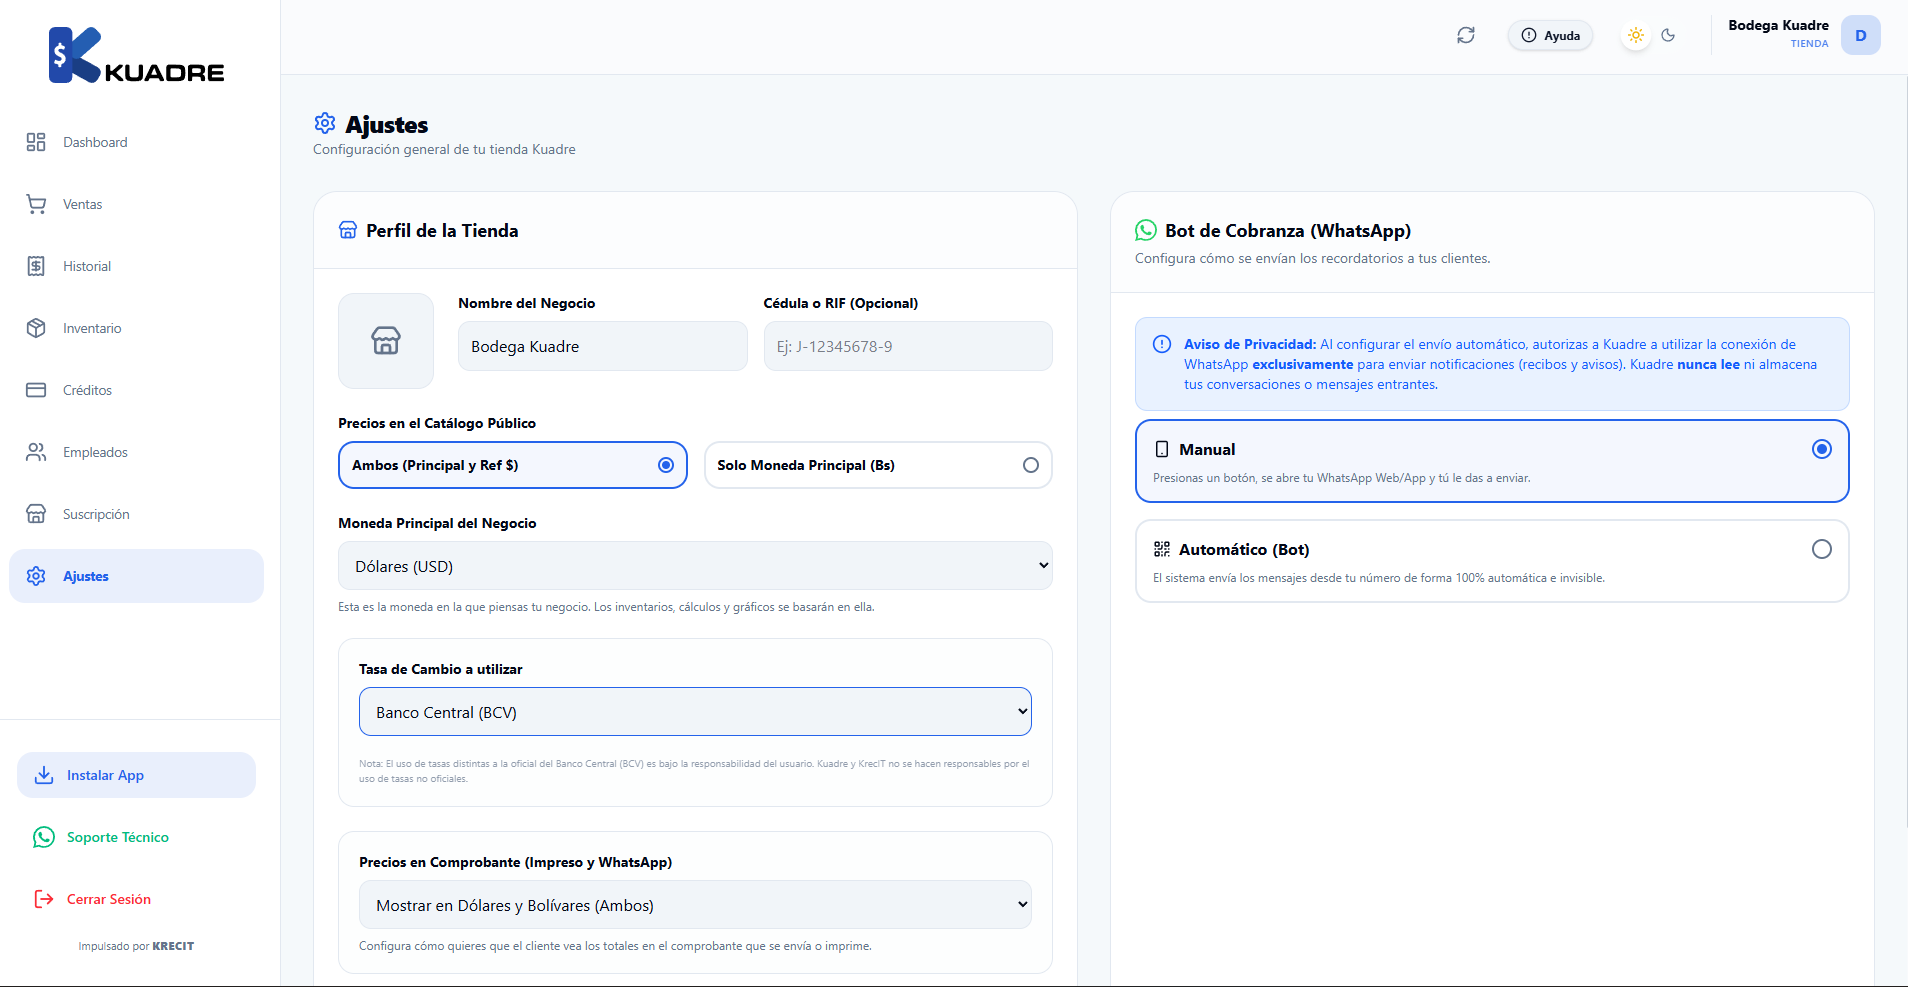Viewport: 1908px width, 987px height.
Task: Click the QR code icon beside Automático
Action: (x=1162, y=549)
